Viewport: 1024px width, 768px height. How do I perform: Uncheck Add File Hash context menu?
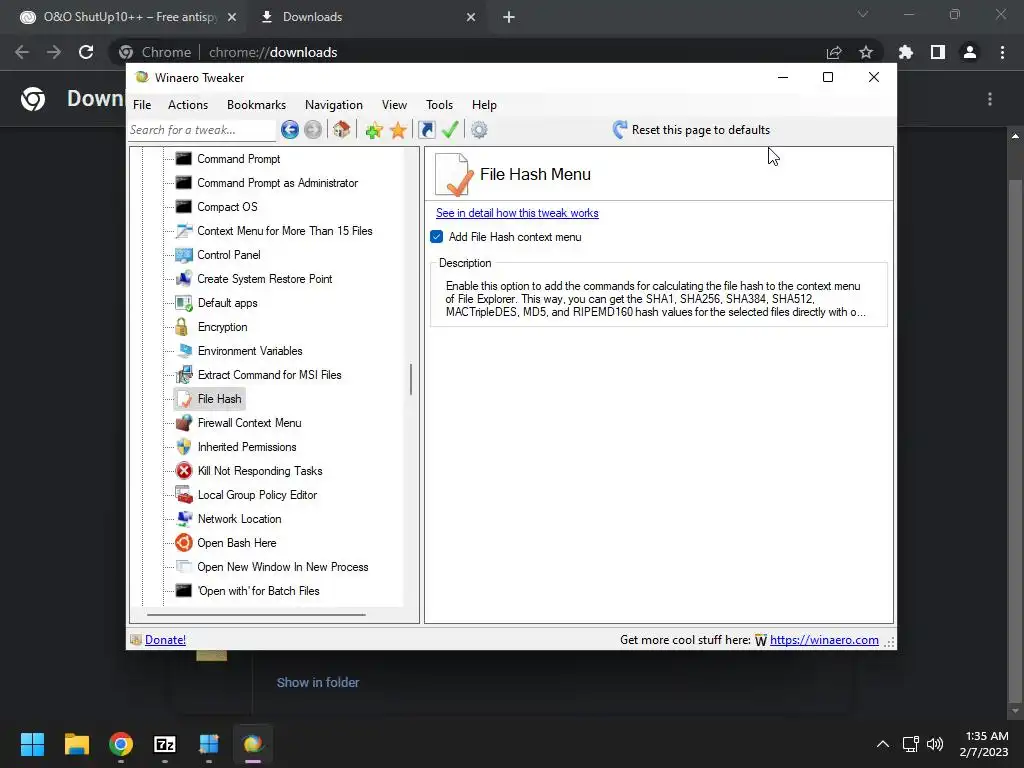coord(437,237)
